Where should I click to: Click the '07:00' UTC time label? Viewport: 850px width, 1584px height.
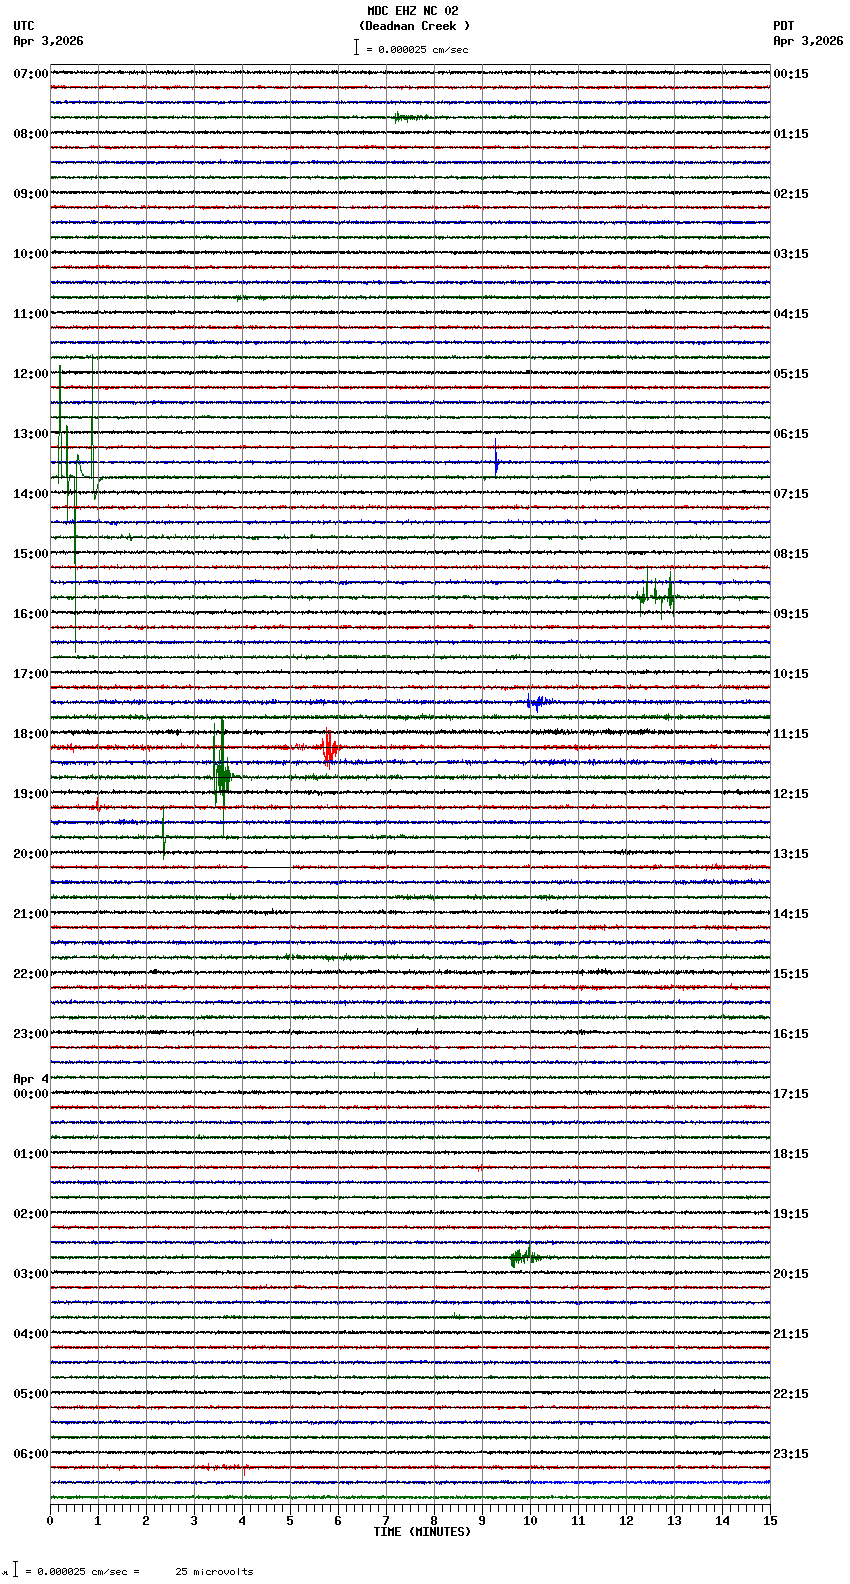pos(31,74)
